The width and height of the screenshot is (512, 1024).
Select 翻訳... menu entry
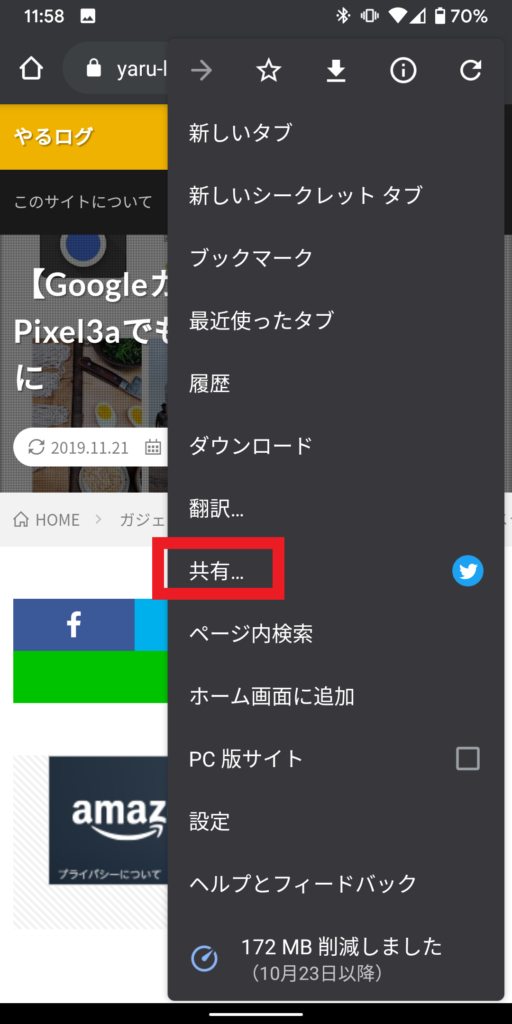click(336, 509)
